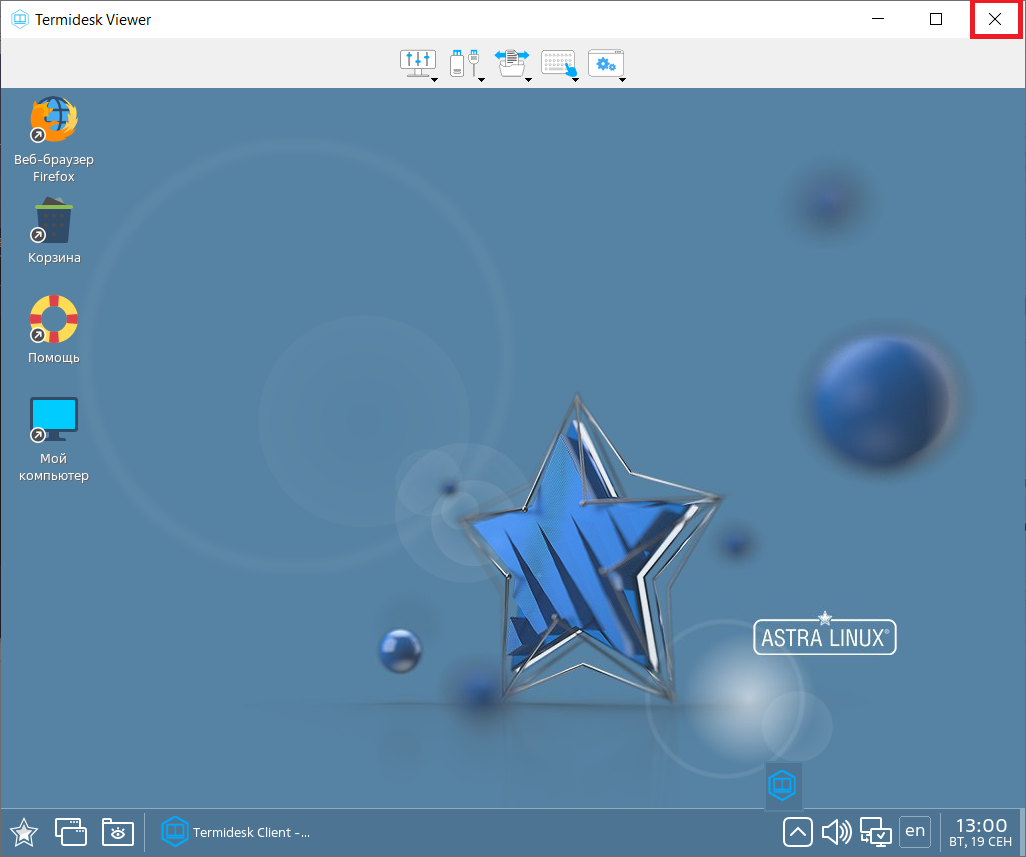Click the window switcher icon in taskbar
Image resolution: width=1026 pixels, height=857 pixels.
(x=71, y=831)
